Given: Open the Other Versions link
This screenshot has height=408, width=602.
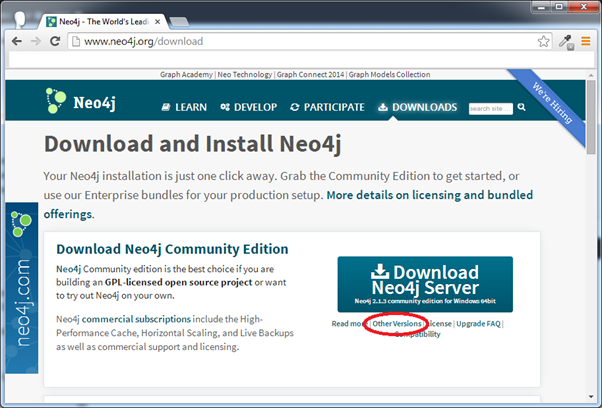Looking at the screenshot, I should pyautogui.click(x=397, y=324).
